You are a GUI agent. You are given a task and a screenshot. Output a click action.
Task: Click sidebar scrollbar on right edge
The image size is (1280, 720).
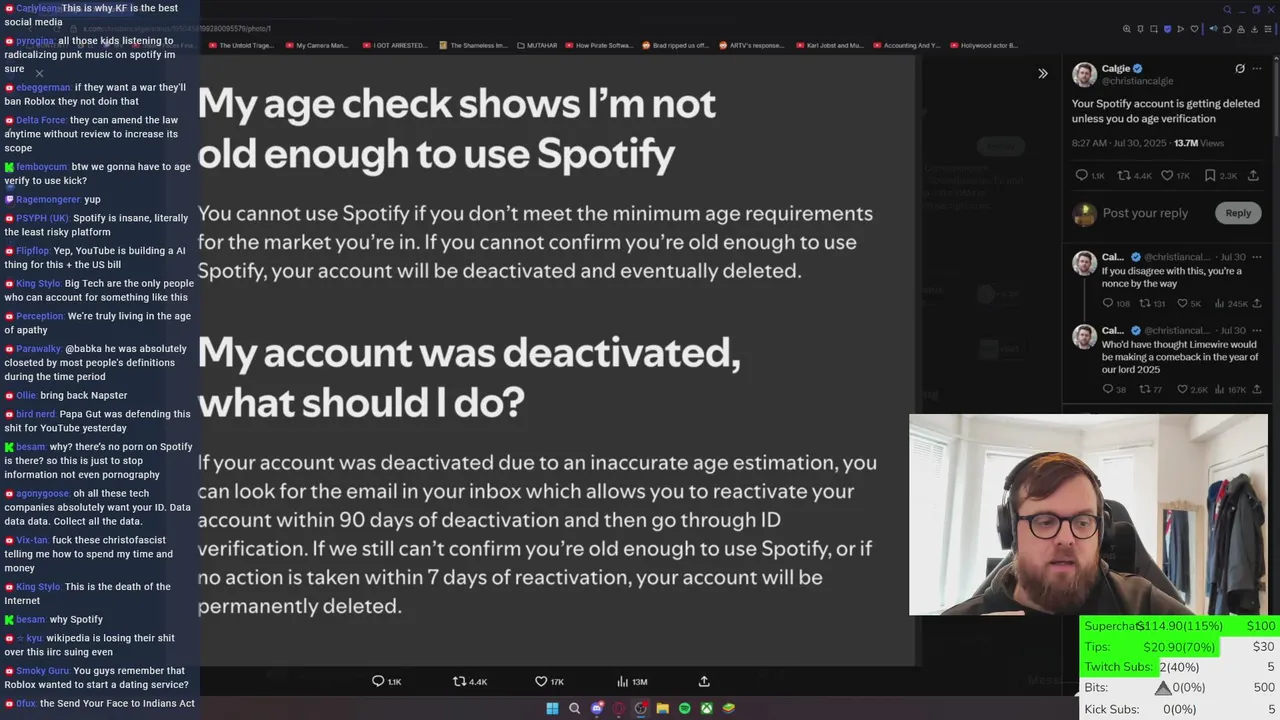tap(1275, 100)
